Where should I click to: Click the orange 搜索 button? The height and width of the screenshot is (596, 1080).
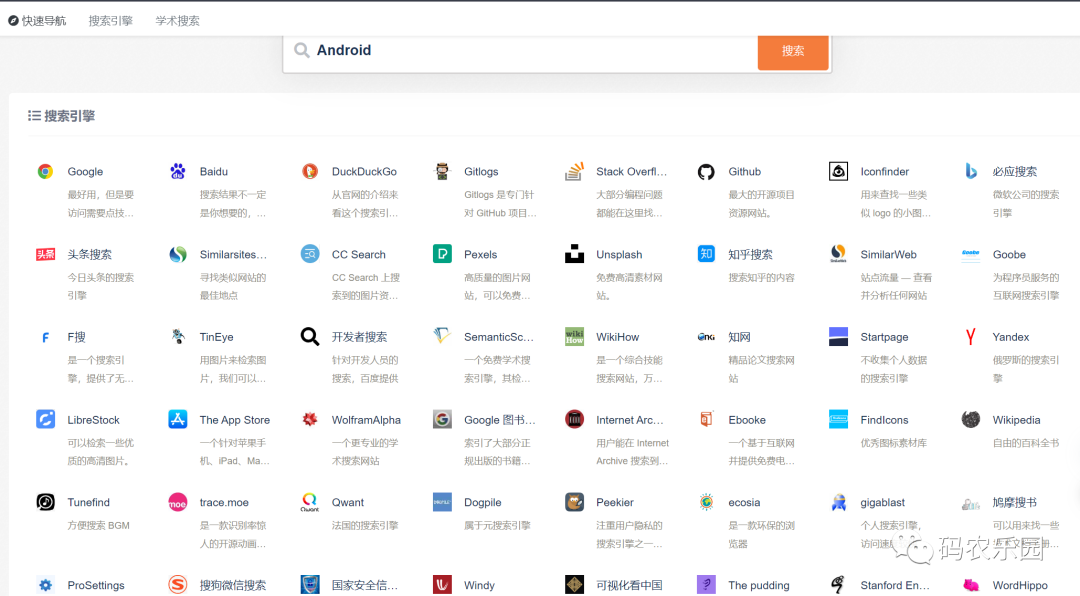[793, 51]
